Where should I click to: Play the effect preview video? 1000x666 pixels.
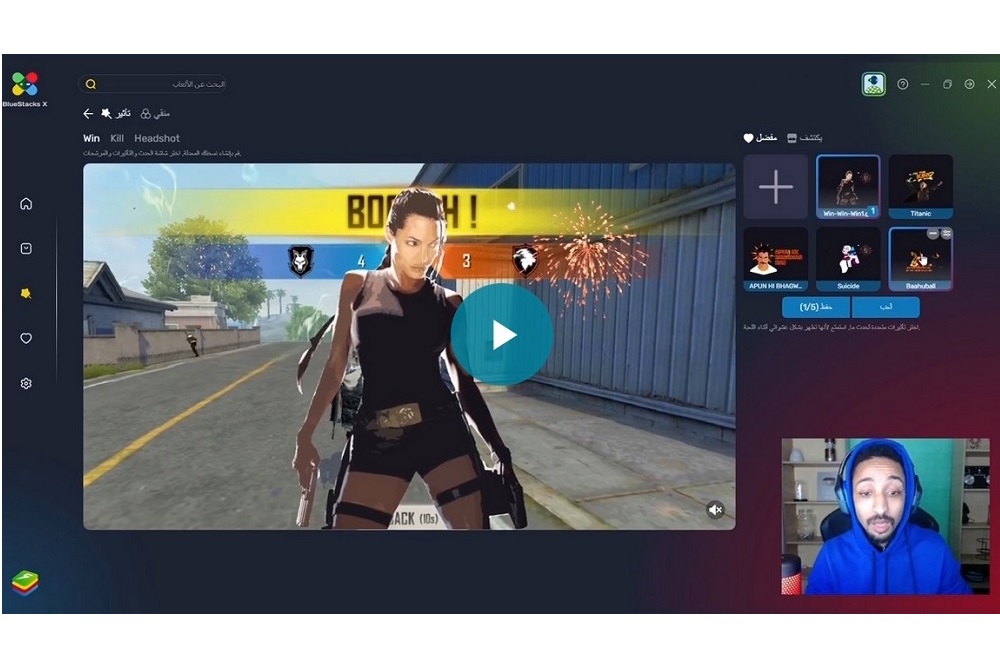click(x=501, y=335)
